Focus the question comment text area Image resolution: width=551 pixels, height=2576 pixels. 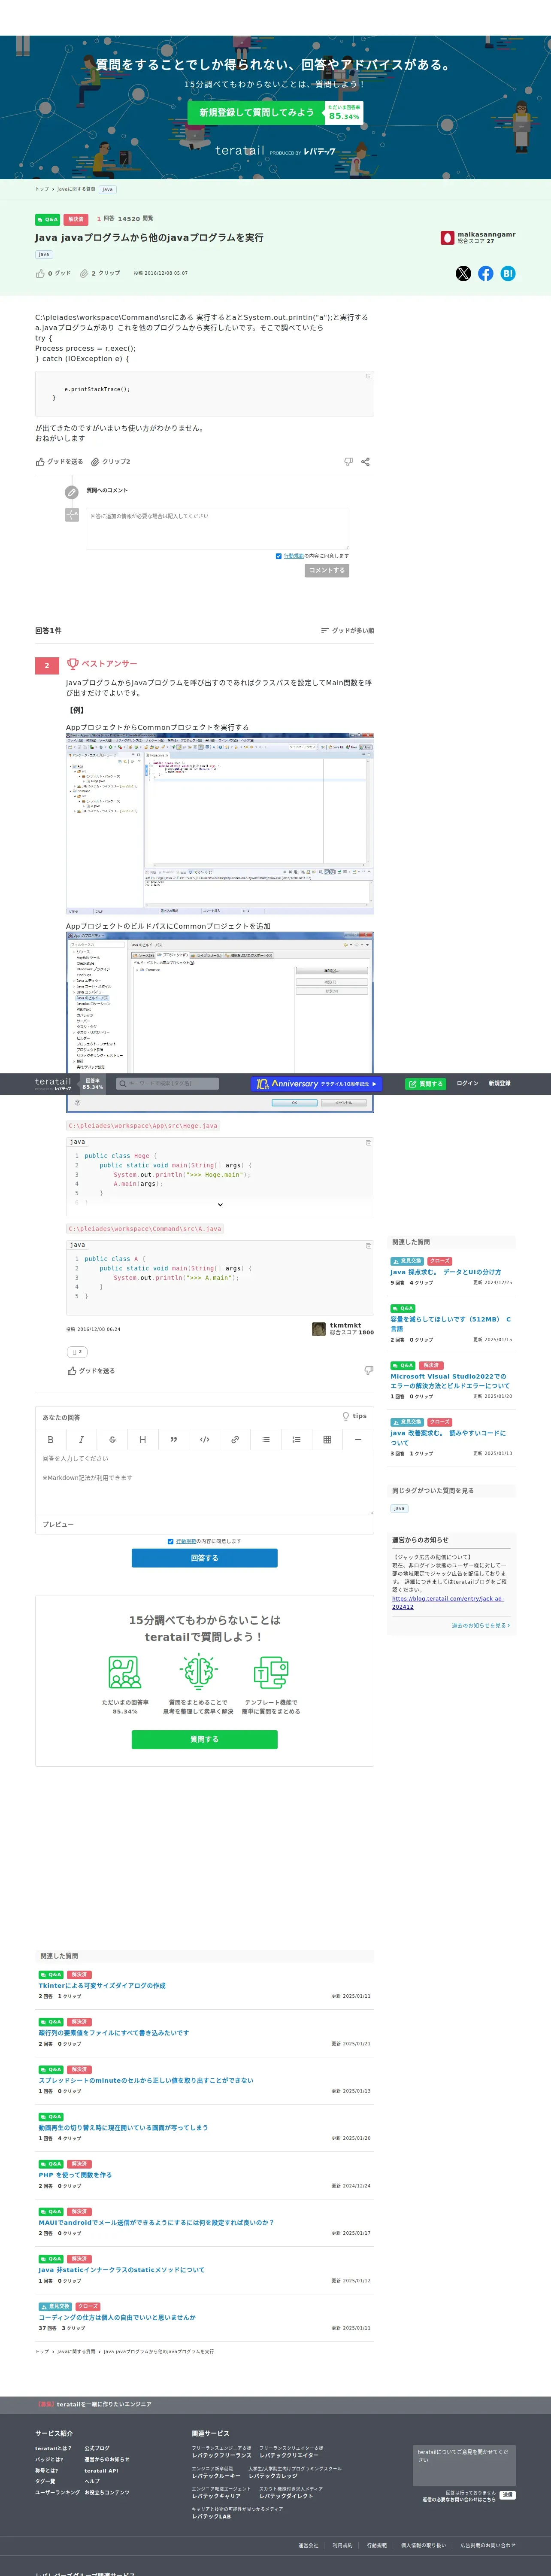[x=217, y=528]
